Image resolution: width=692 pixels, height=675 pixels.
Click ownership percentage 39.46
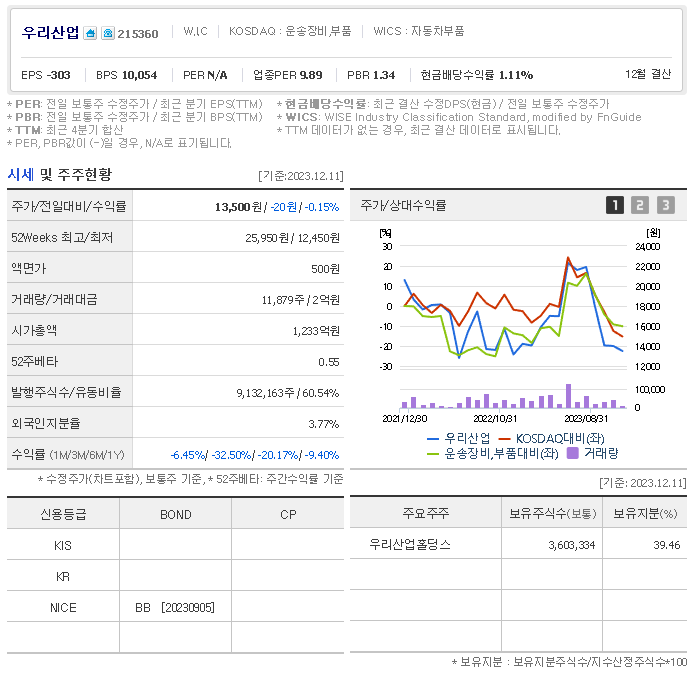coord(667,545)
